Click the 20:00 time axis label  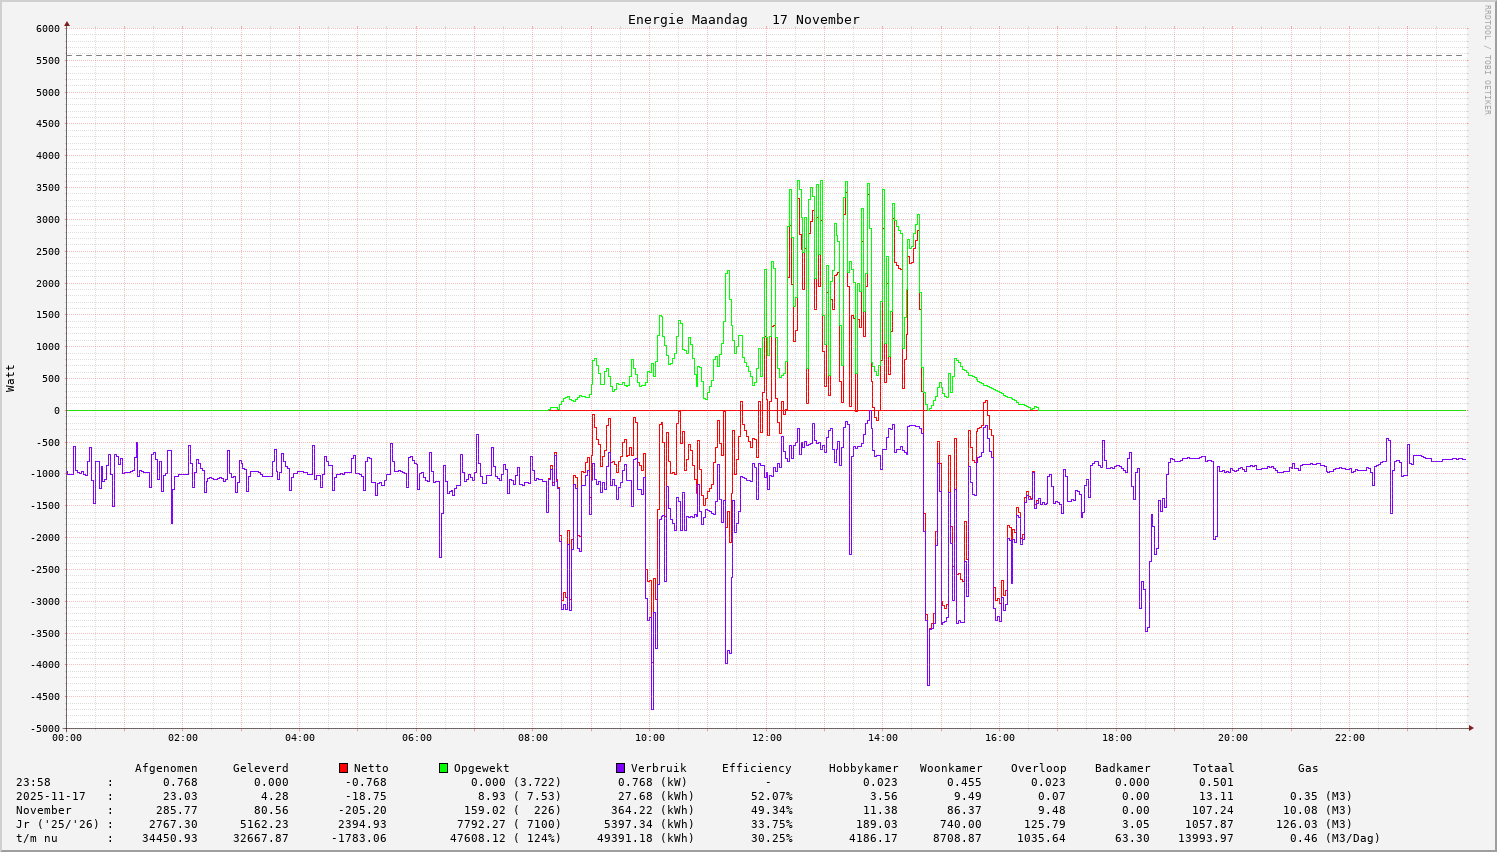click(x=1233, y=738)
